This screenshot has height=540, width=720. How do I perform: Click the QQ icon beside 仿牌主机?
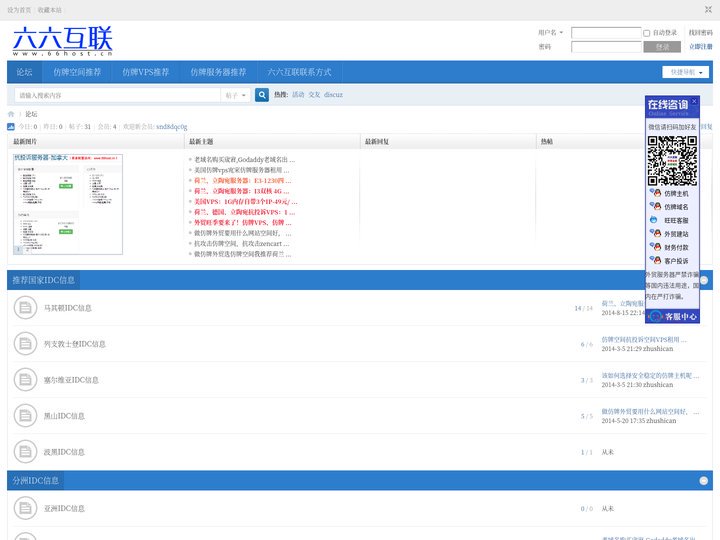point(655,193)
